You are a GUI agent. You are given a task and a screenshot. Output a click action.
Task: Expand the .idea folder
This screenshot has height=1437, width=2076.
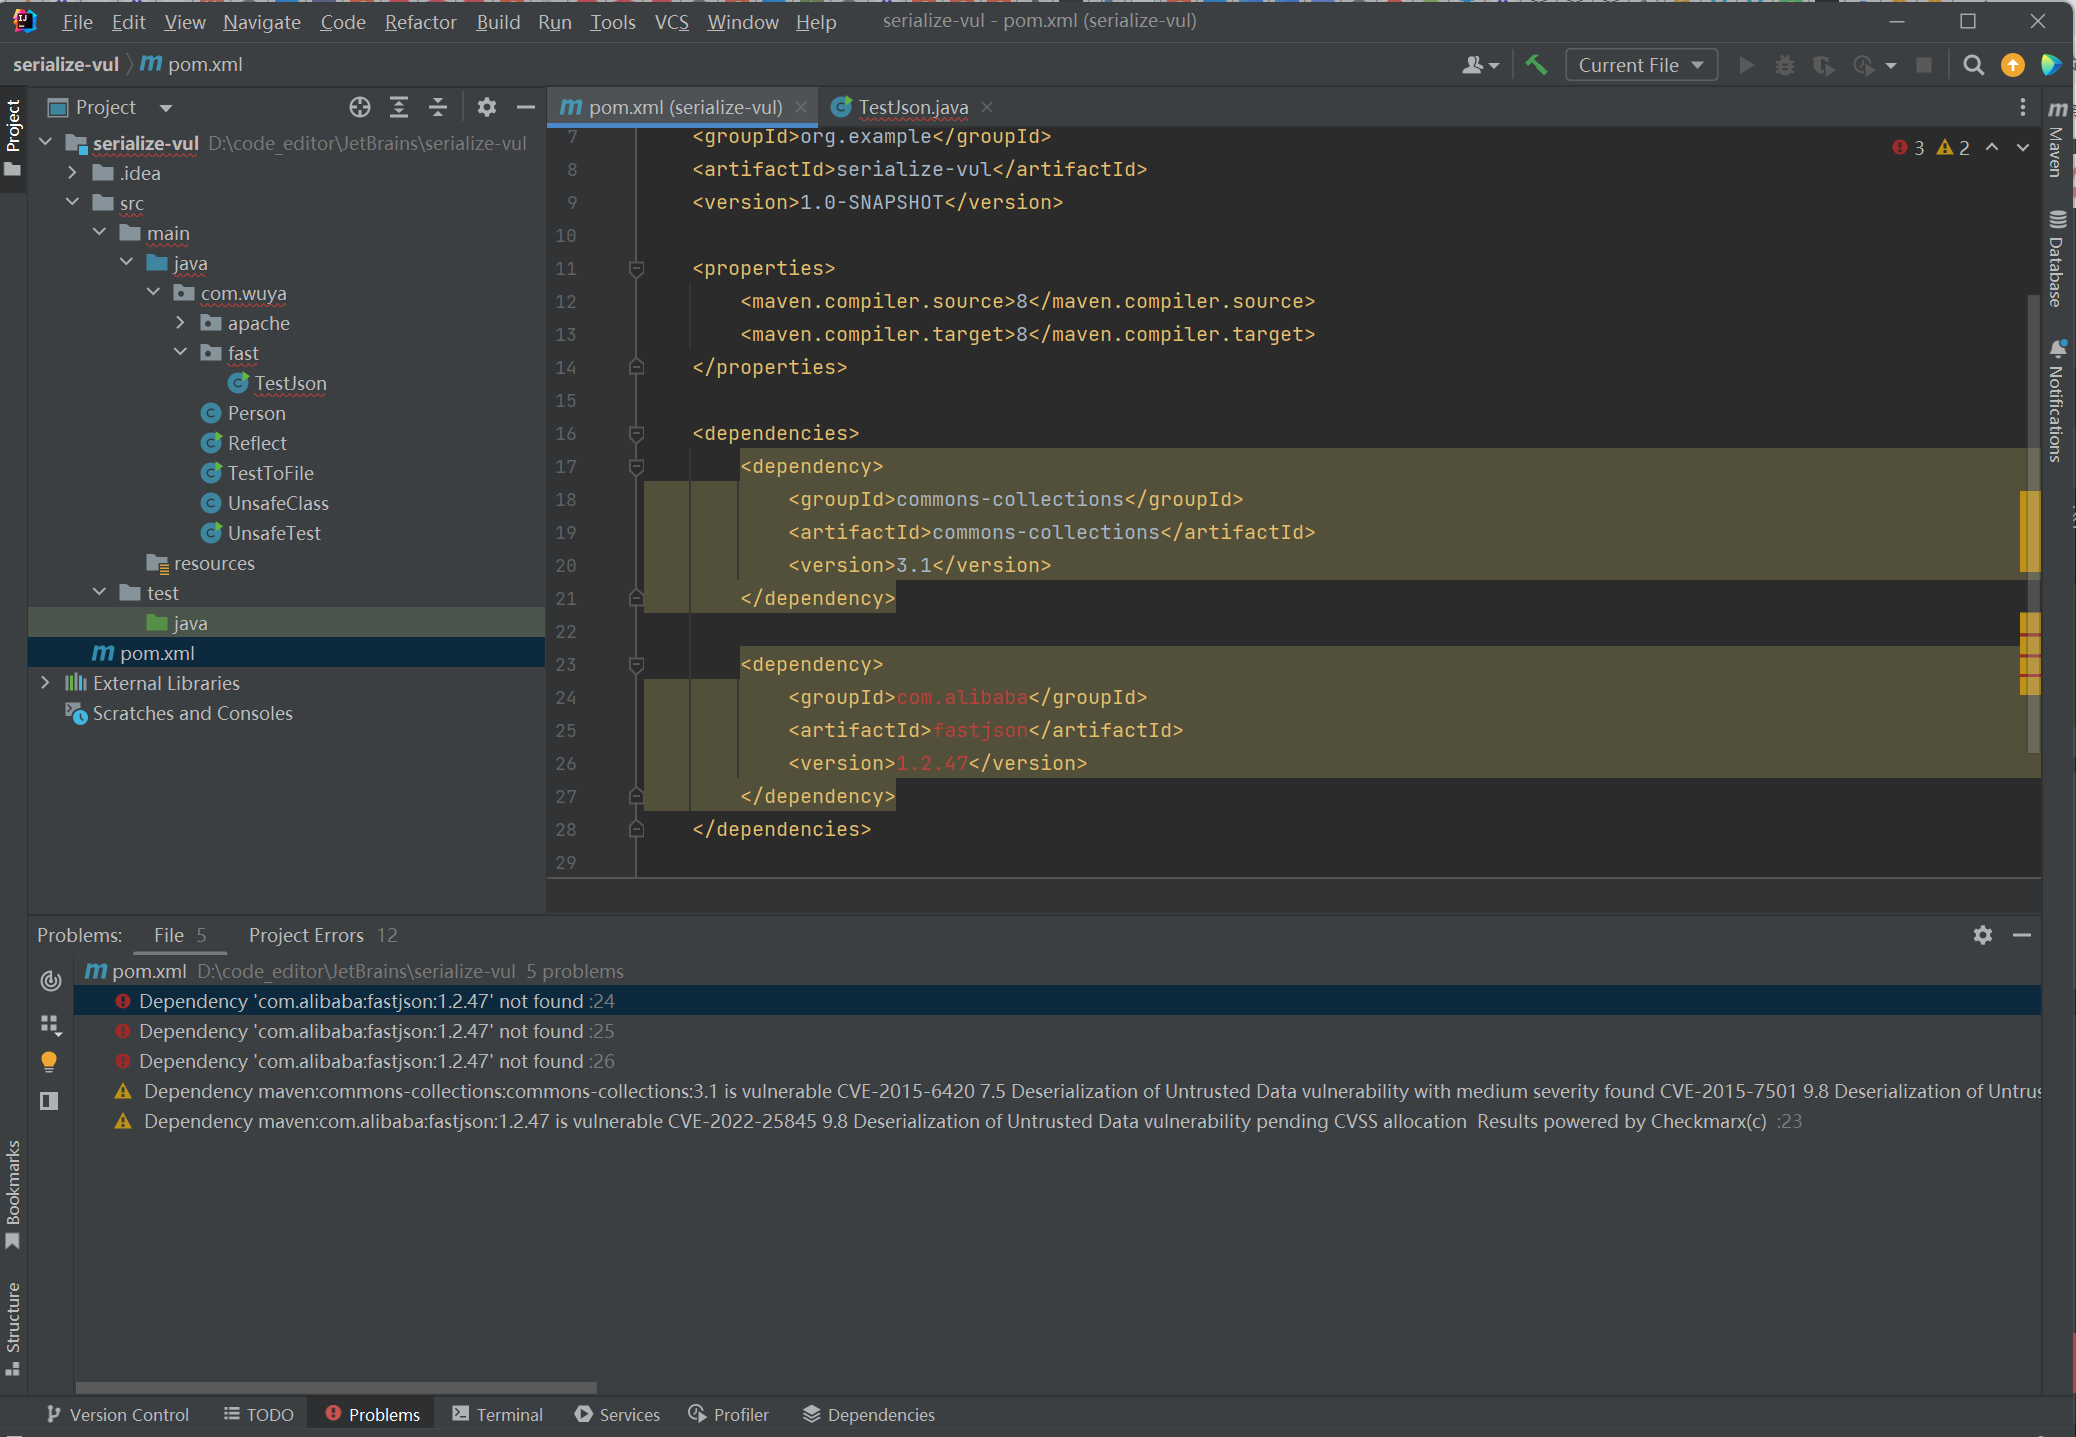point(72,173)
